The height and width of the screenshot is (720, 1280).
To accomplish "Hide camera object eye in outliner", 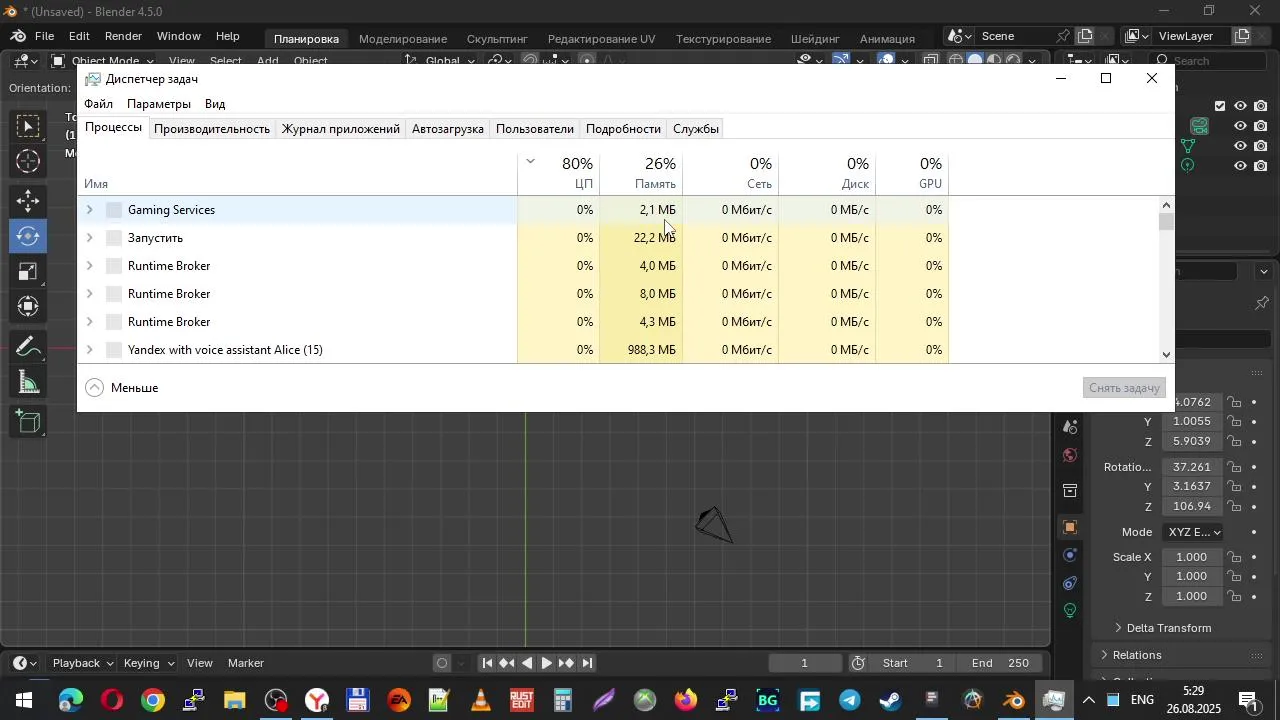I will point(1241,126).
